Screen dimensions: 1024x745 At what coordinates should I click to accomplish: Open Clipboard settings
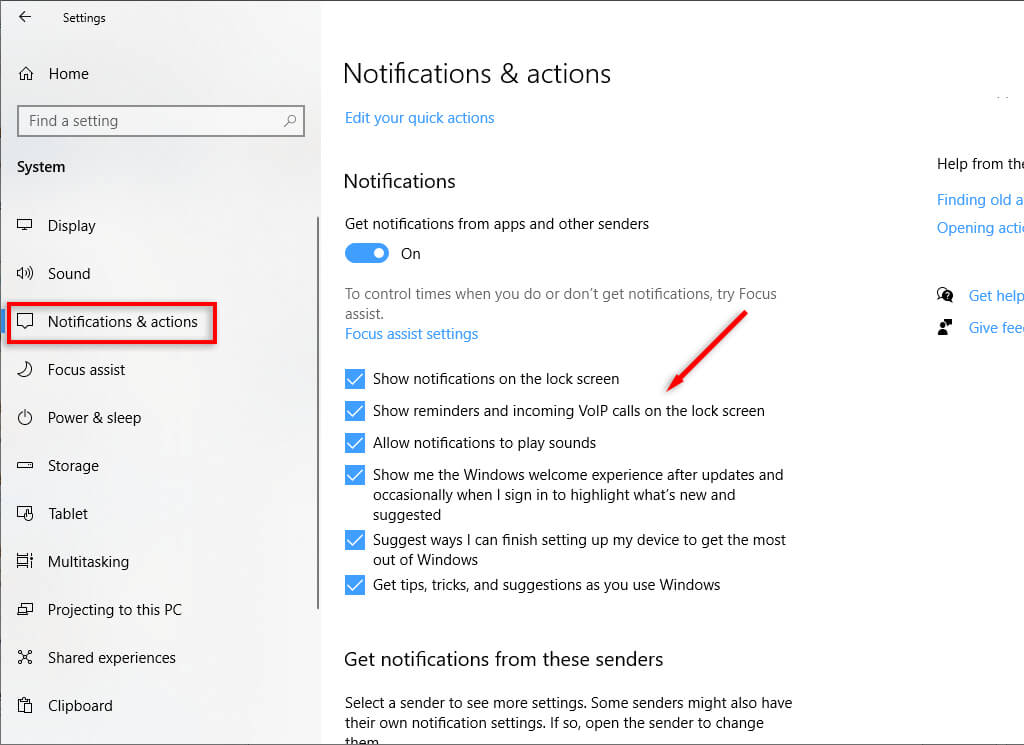pyautogui.click(x=80, y=706)
